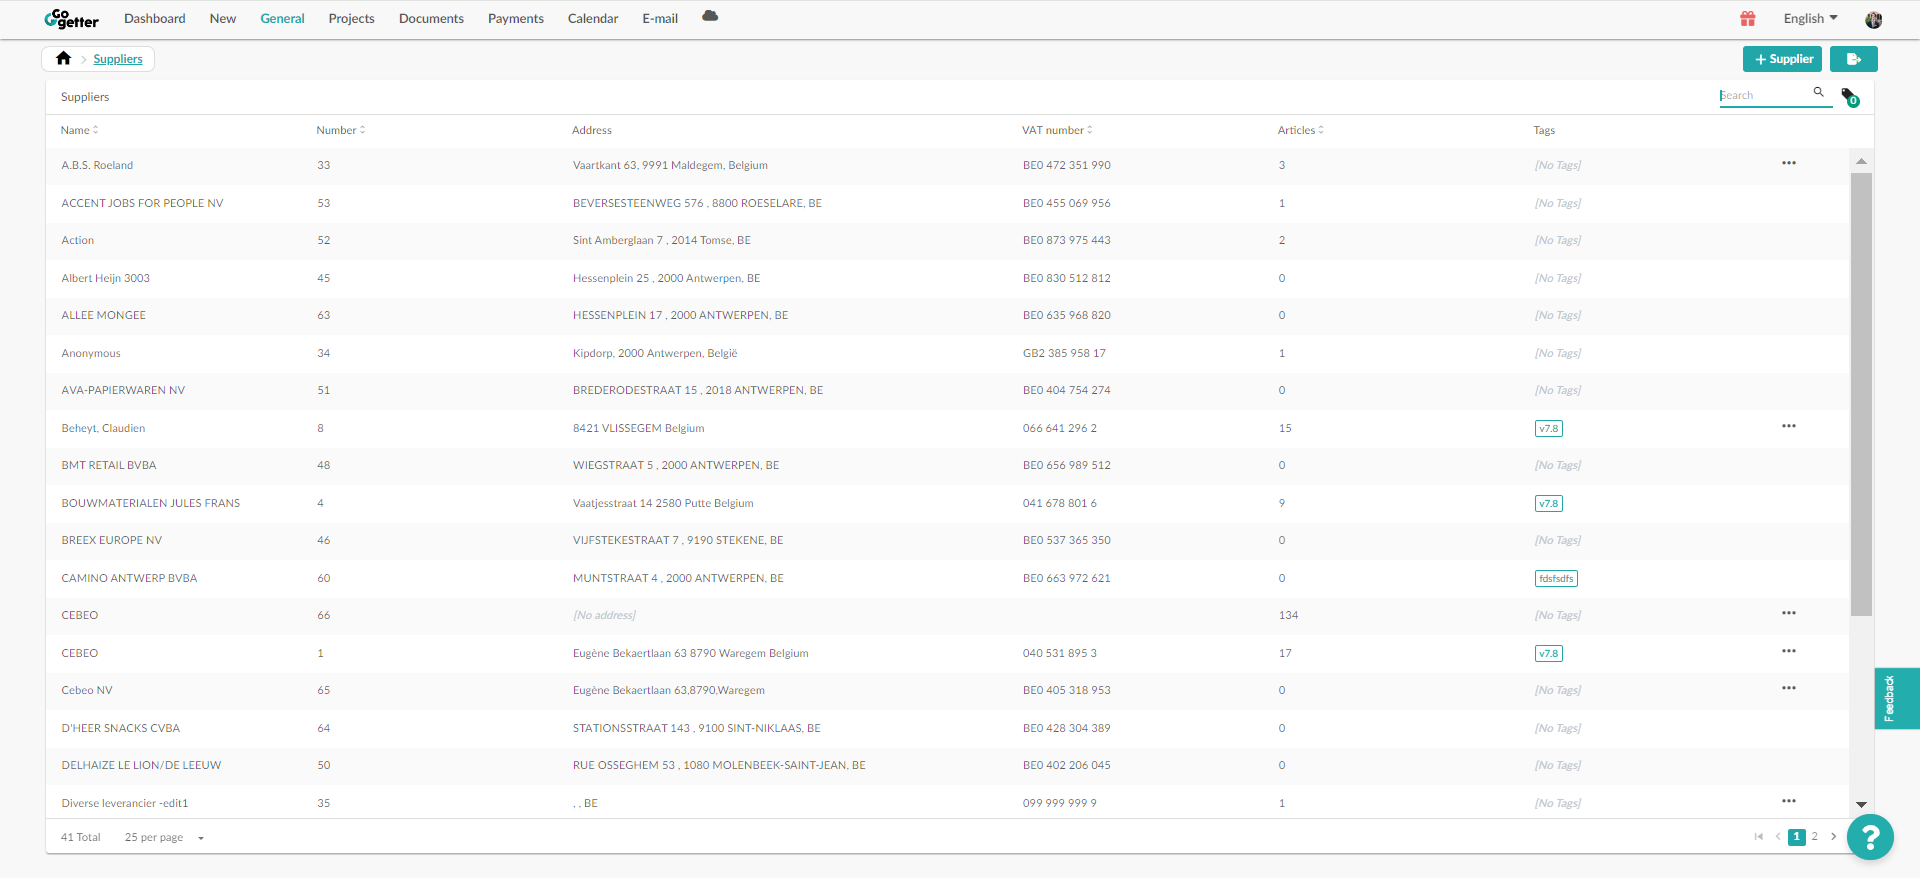Open the Payments menu
This screenshot has width=1920, height=878.
pos(516,18)
